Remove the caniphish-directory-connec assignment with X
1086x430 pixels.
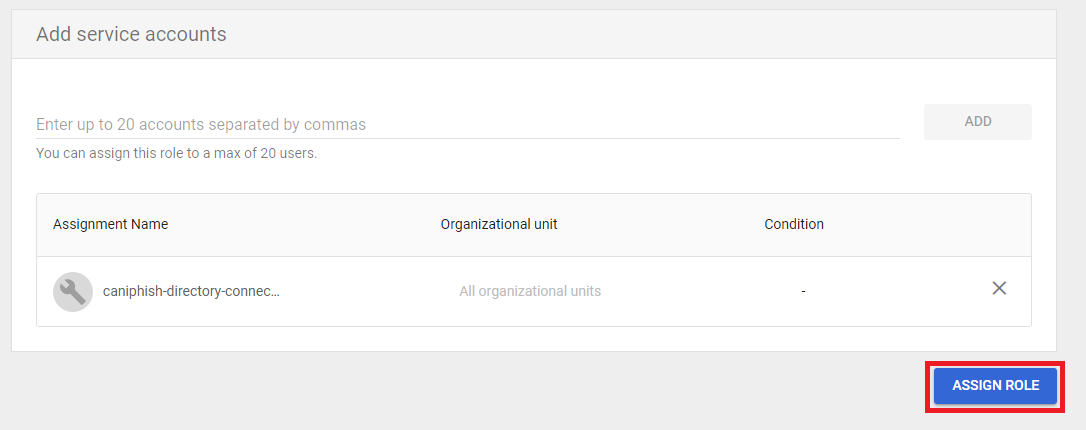click(998, 289)
